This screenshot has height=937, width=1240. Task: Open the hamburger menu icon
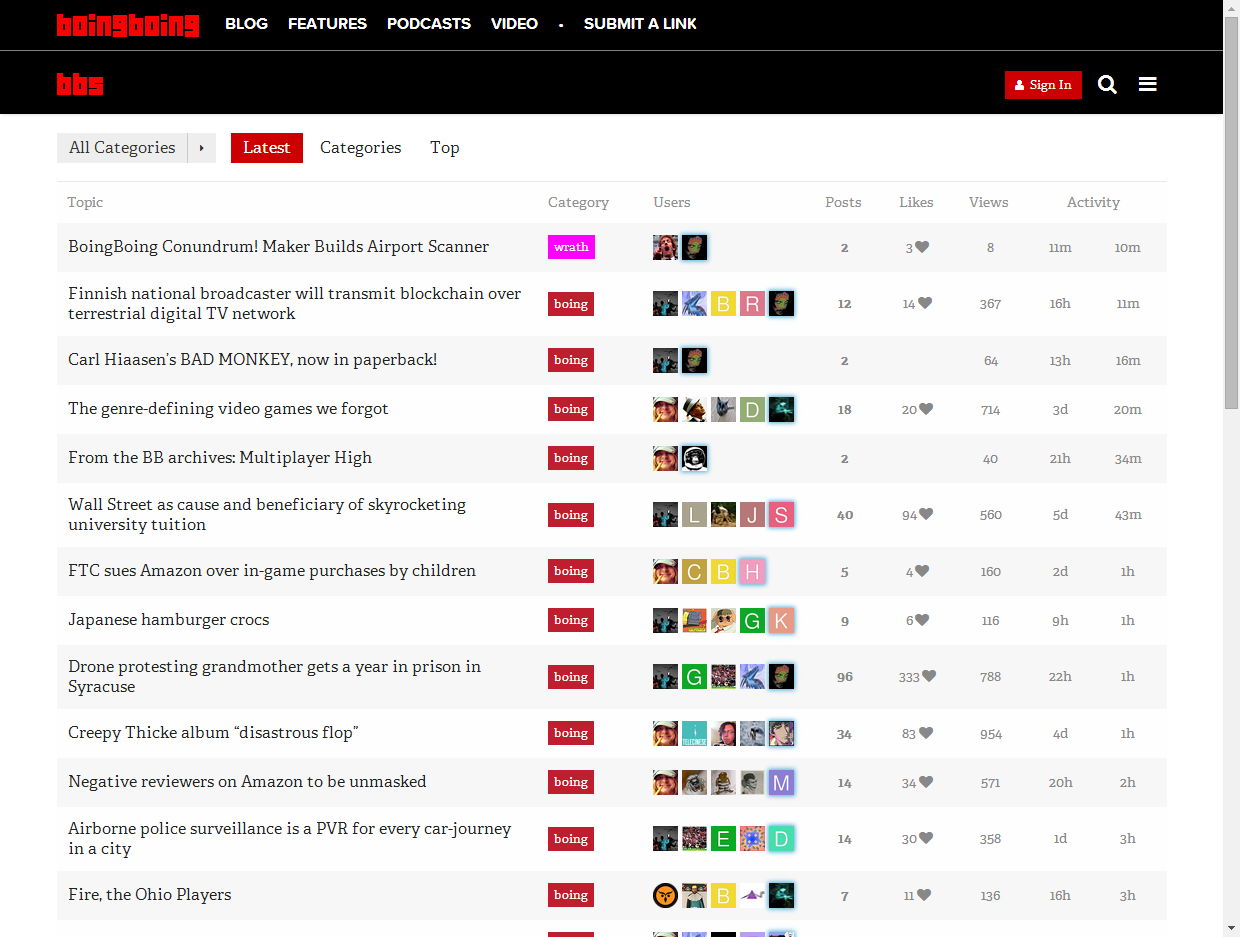pos(1148,85)
